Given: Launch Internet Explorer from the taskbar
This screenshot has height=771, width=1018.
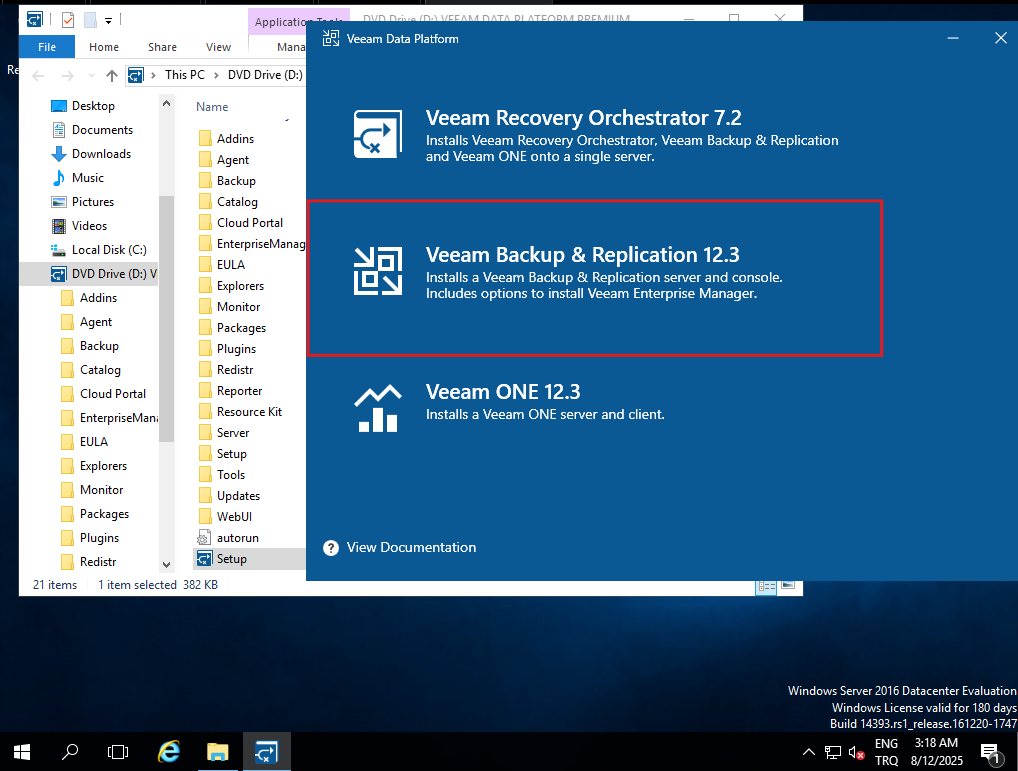Looking at the screenshot, I should (169, 752).
